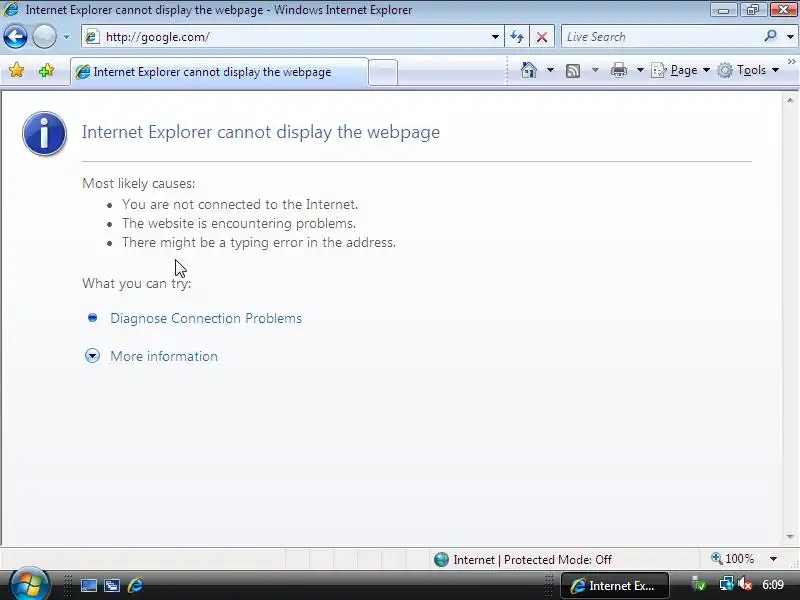Open the Tools menu
This screenshot has width=800, height=600.
[x=748, y=70]
